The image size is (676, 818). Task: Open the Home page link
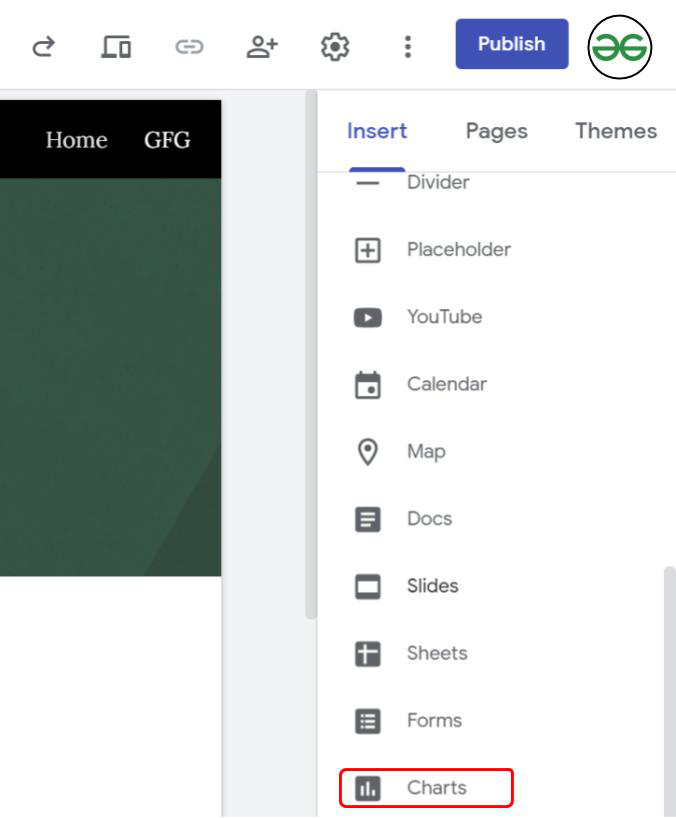coord(77,140)
